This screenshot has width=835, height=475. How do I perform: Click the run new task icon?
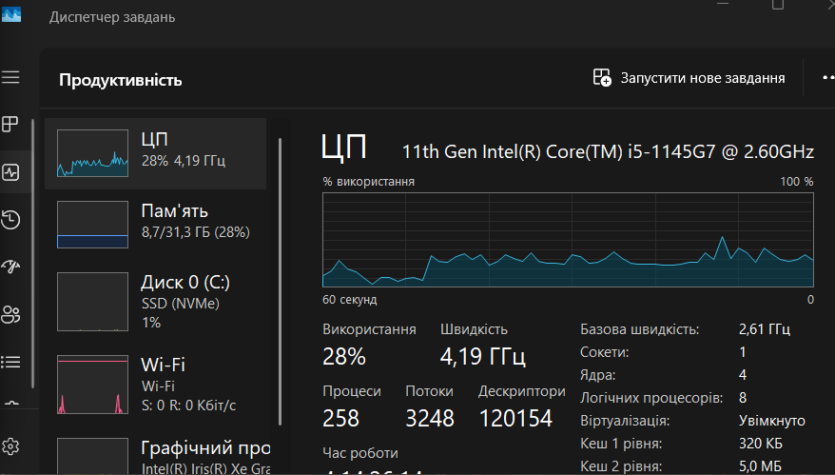click(x=602, y=78)
